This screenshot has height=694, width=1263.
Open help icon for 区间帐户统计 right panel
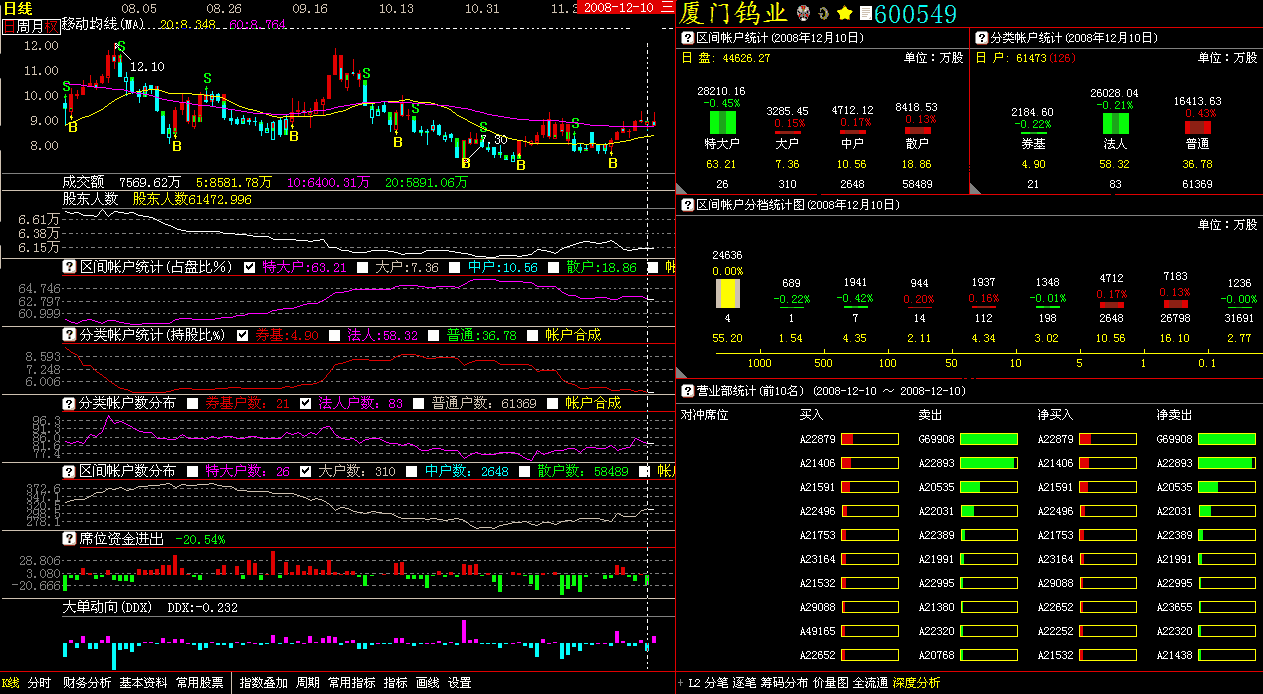(x=687, y=38)
